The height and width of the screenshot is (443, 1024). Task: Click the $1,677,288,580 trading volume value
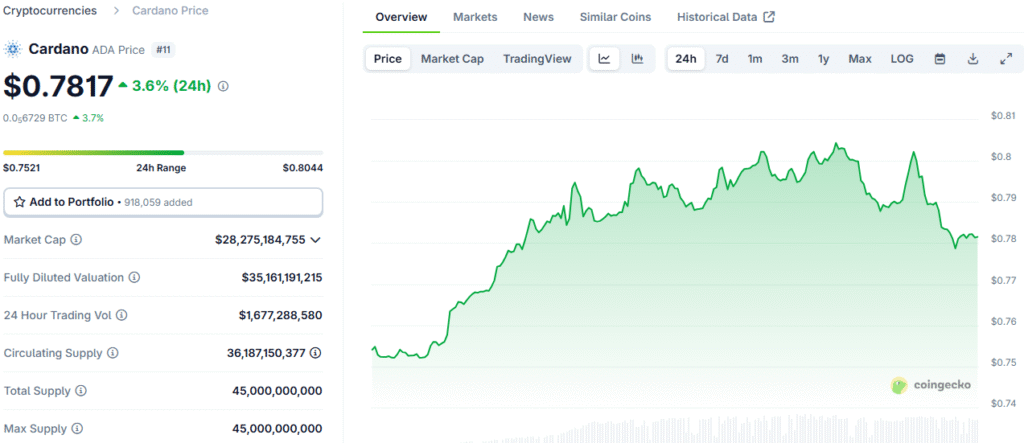[280, 316]
